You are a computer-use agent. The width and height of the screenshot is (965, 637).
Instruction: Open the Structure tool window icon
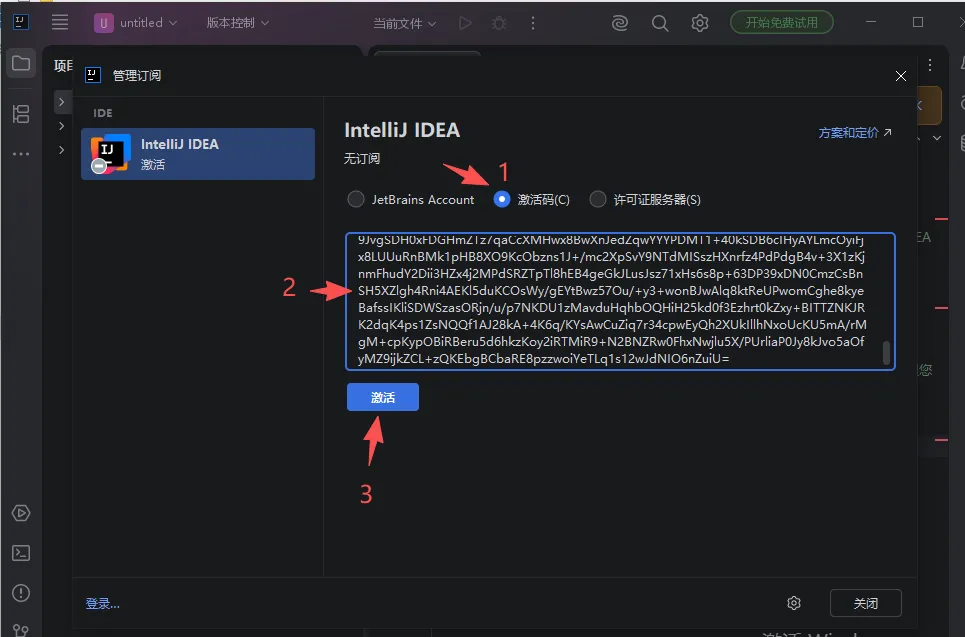(21, 114)
